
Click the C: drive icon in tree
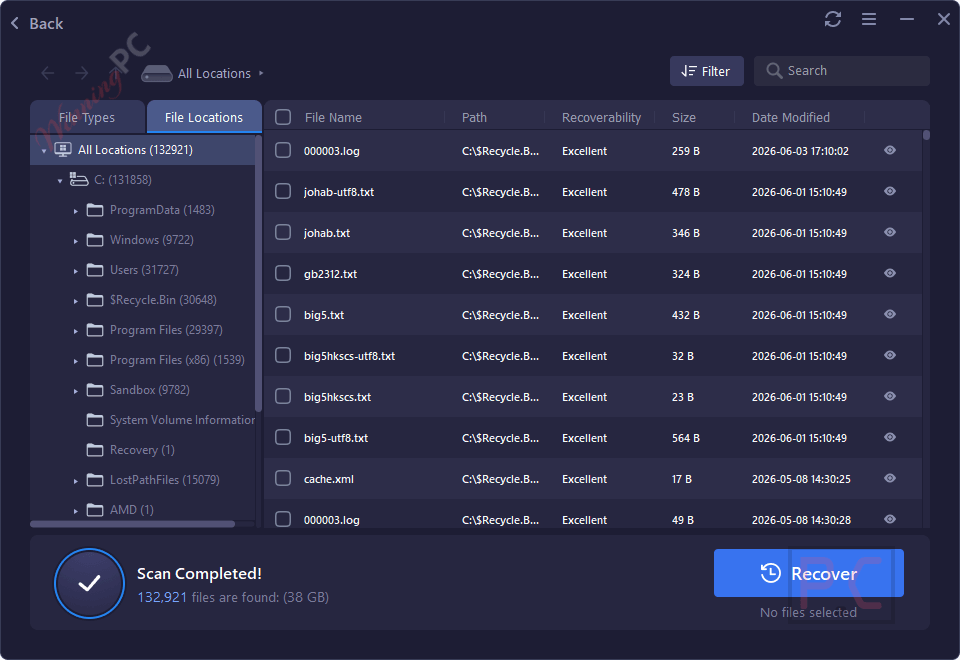click(78, 179)
